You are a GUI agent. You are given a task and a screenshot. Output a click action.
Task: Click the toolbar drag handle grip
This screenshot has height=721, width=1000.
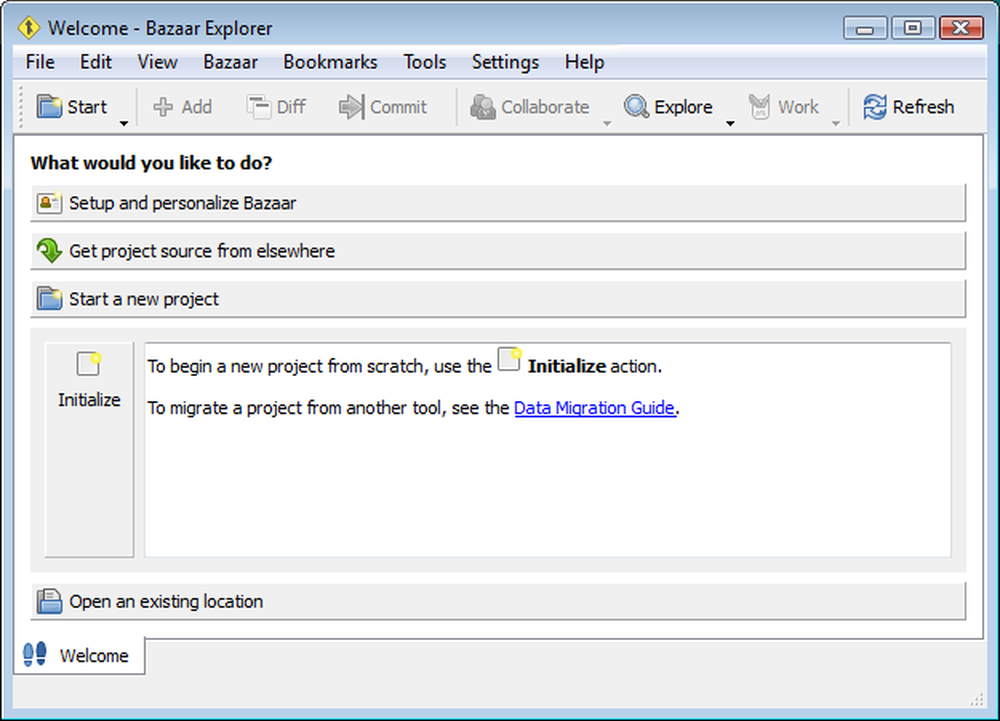pos(20,106)
